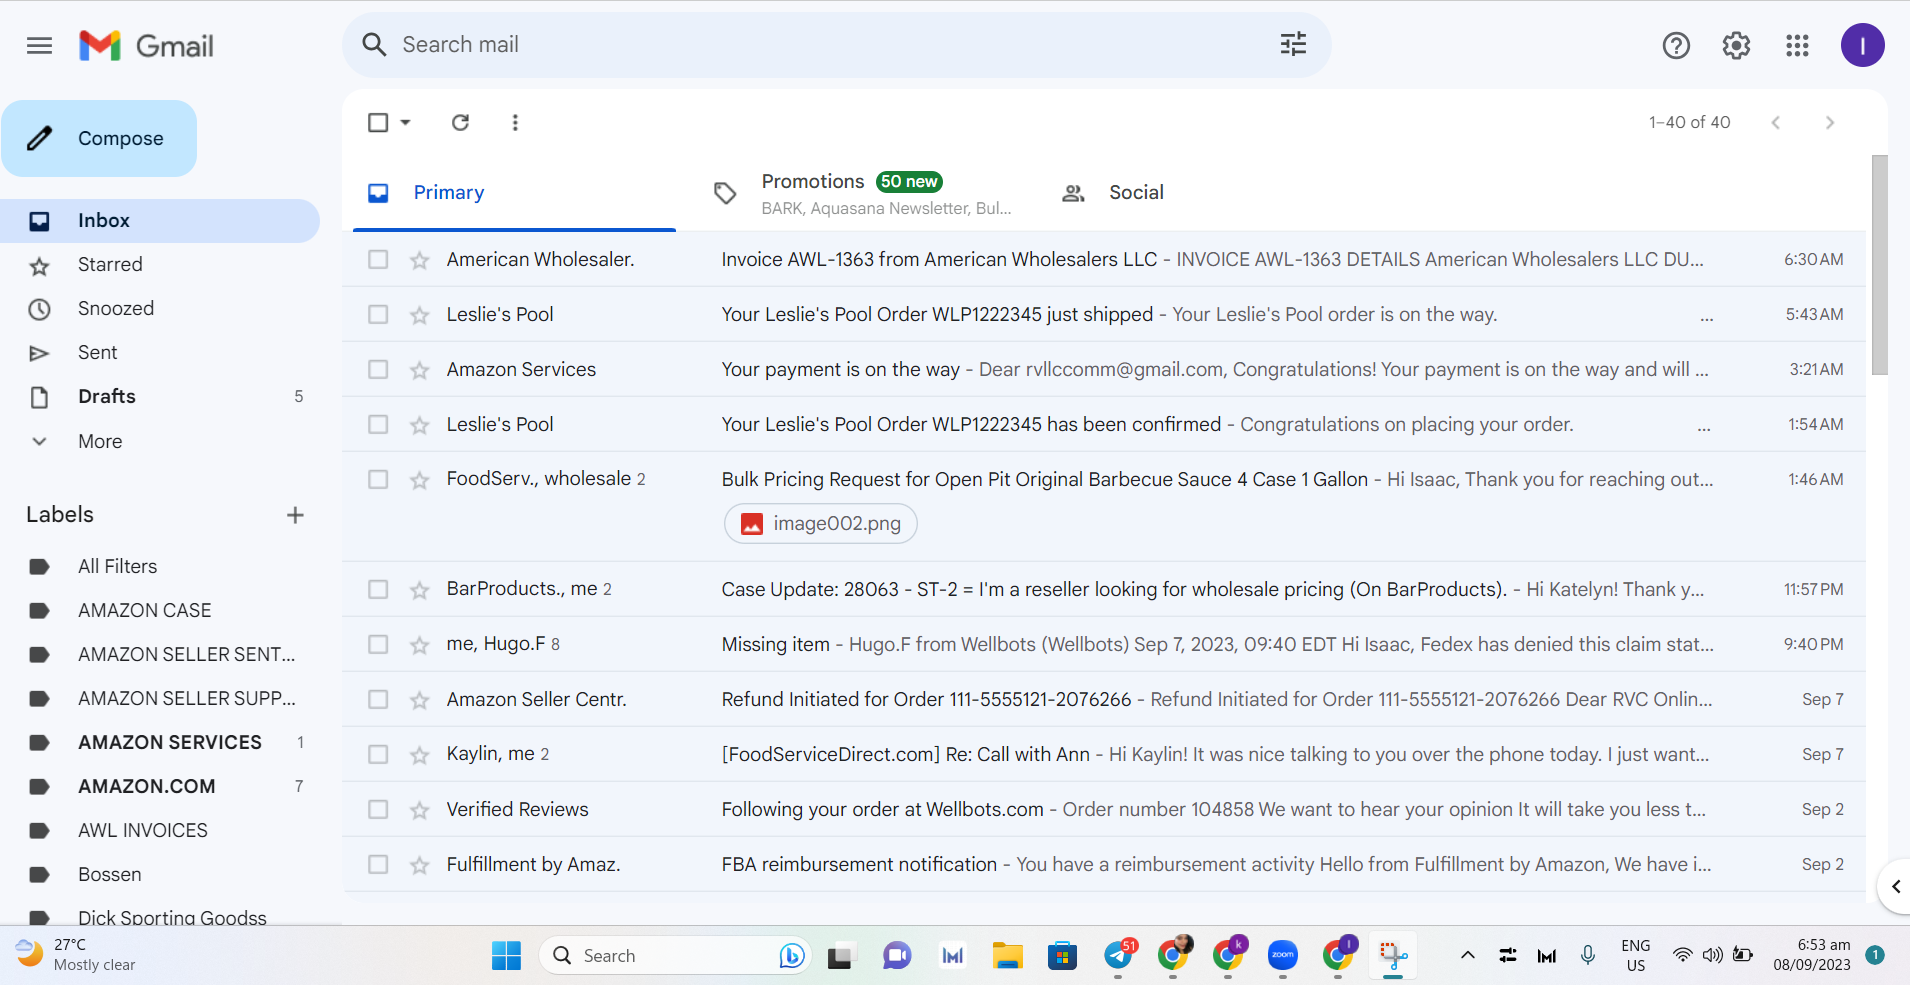Tick the checkbox for Verified Reviews email
Viewport: 1910px width, 985px height.
(378, 810)
